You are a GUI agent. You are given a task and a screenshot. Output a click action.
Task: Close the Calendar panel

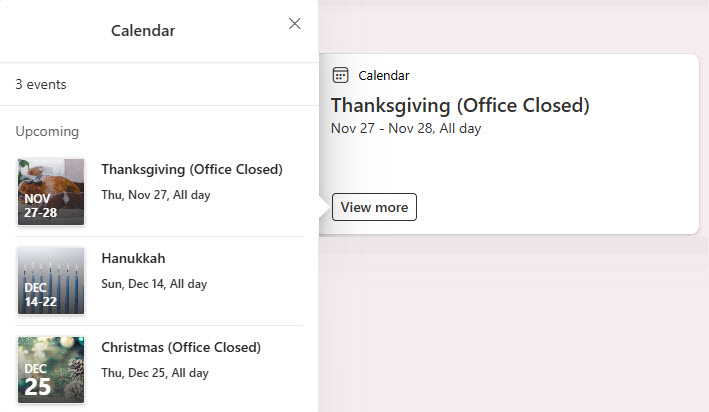294,24
